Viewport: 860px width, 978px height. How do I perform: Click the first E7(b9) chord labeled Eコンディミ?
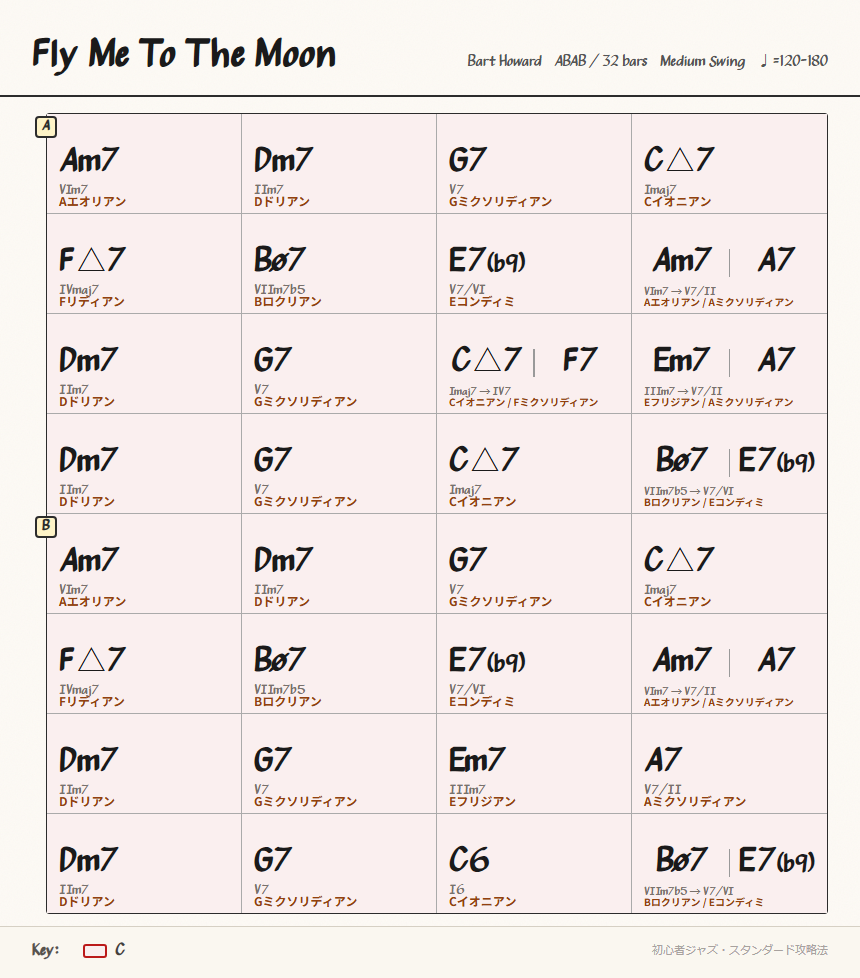click(487, 260)
